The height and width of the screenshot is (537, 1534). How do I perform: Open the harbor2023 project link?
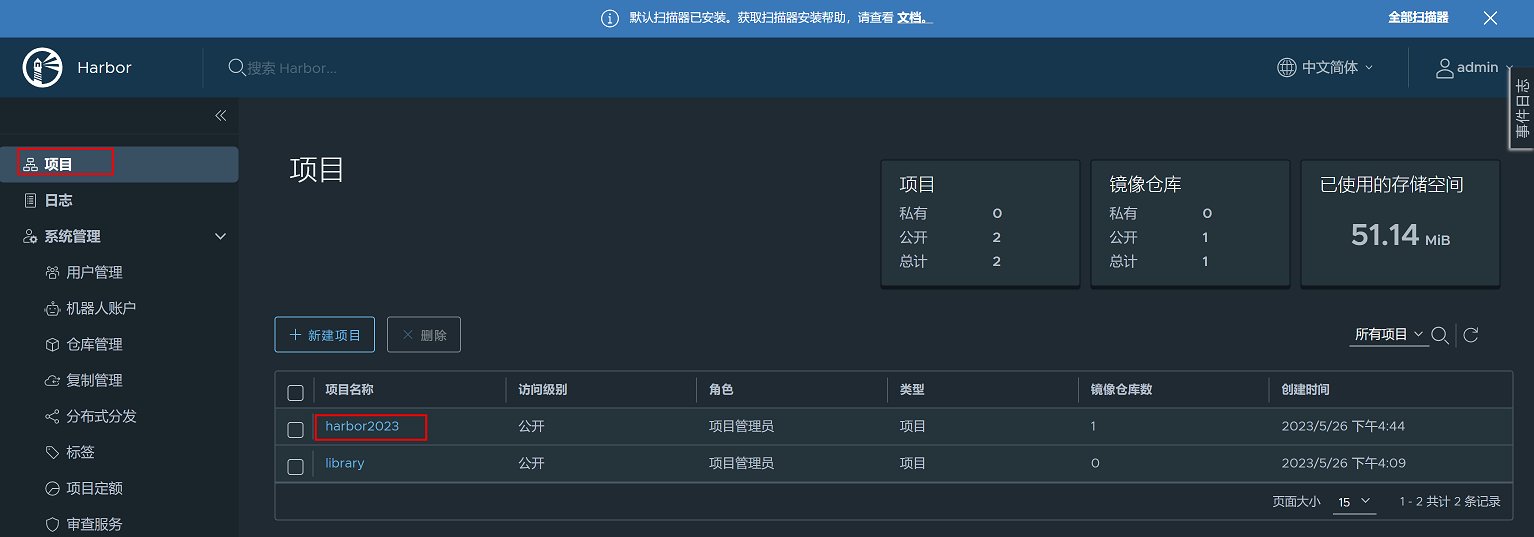362,426
